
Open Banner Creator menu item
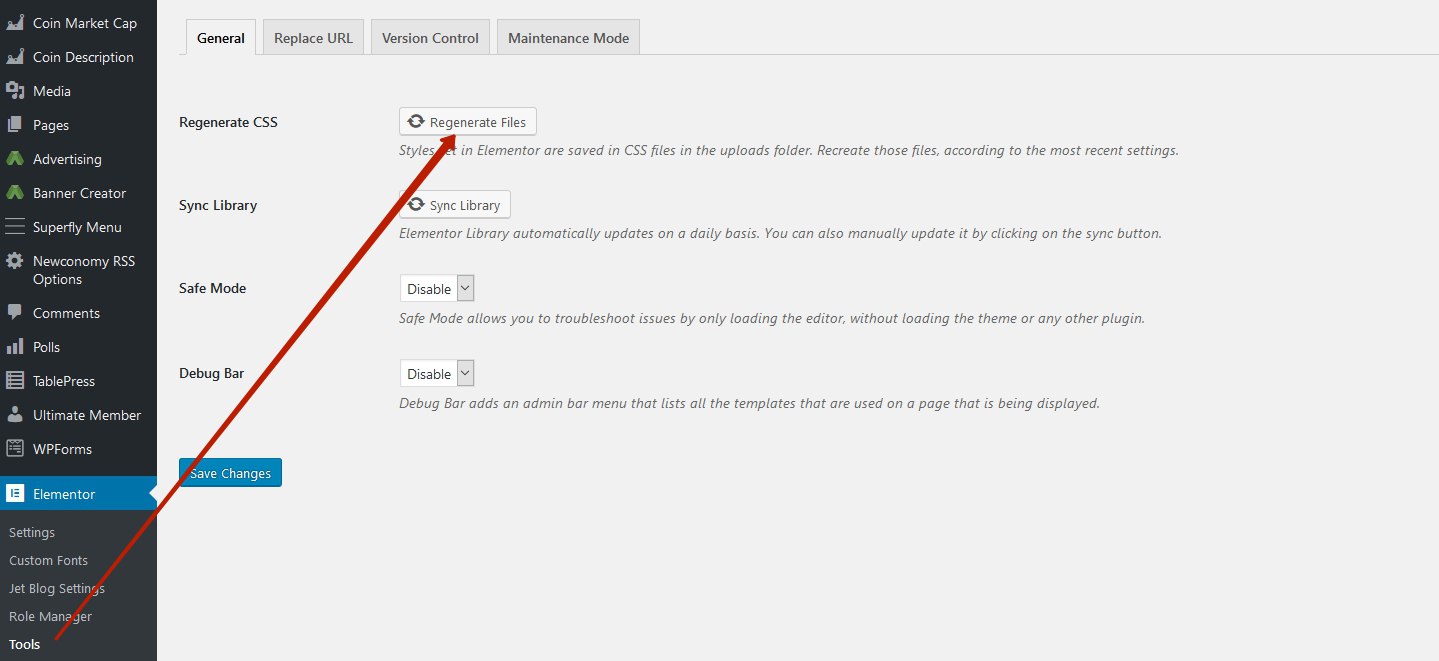click(x=78, y=193)
